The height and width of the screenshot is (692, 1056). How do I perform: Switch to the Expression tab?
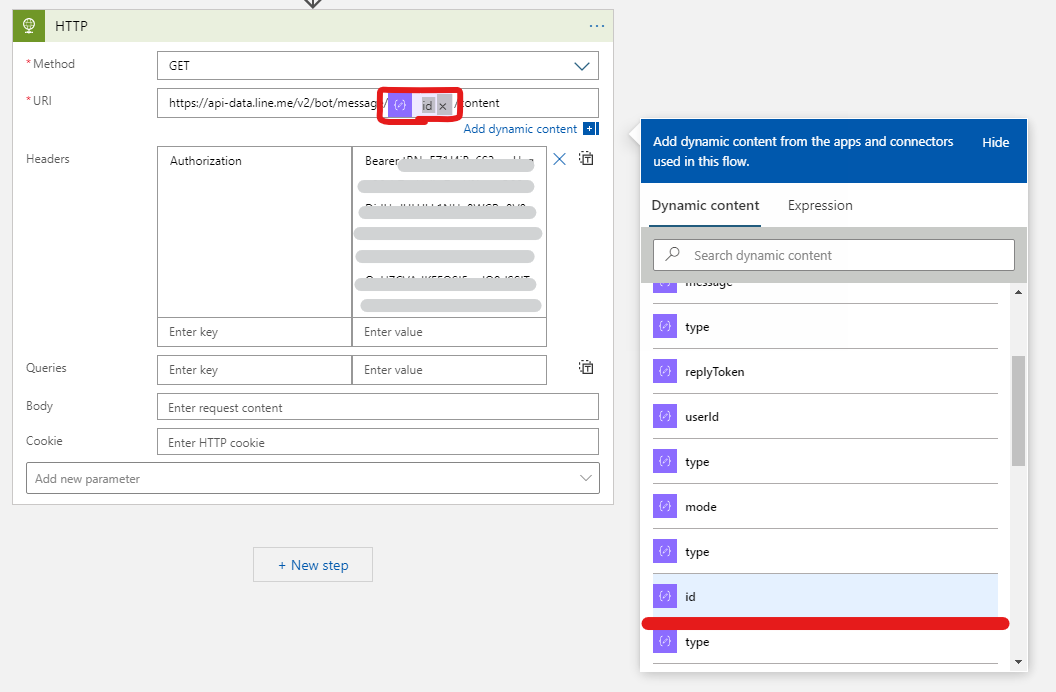(x=820, y=206)
